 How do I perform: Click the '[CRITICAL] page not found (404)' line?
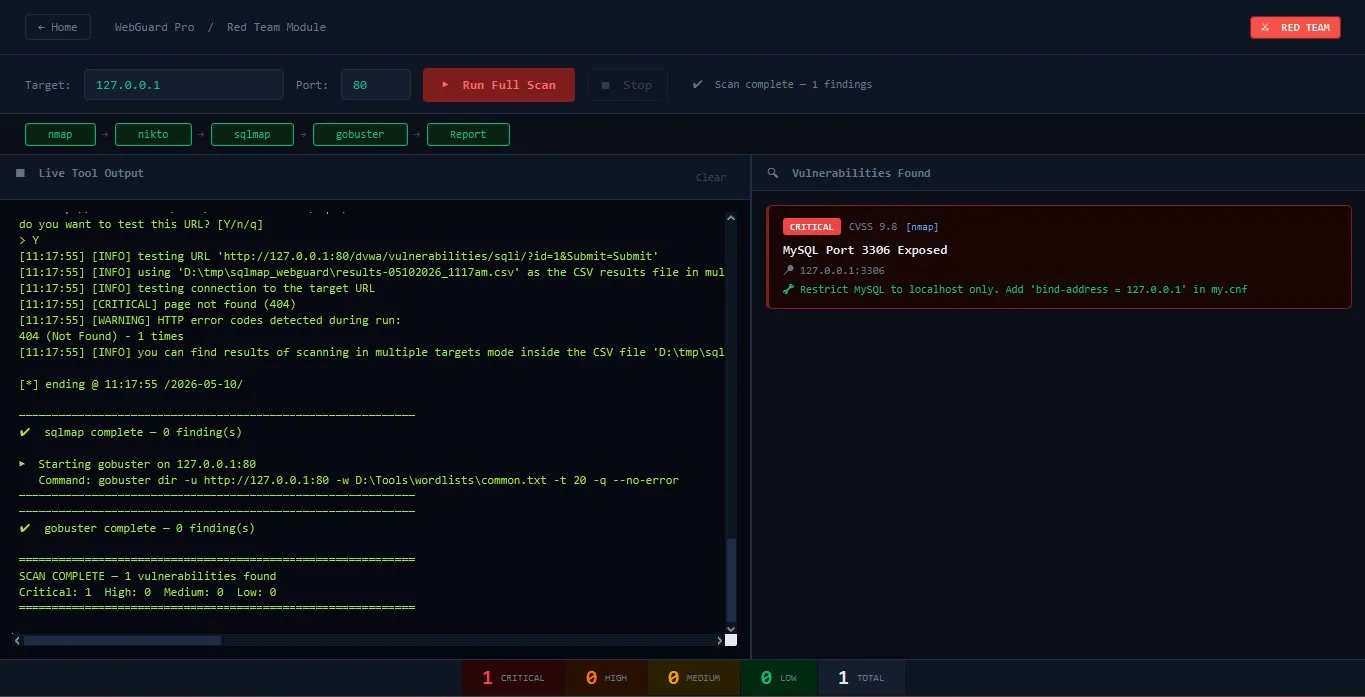[x=157, y=304]
